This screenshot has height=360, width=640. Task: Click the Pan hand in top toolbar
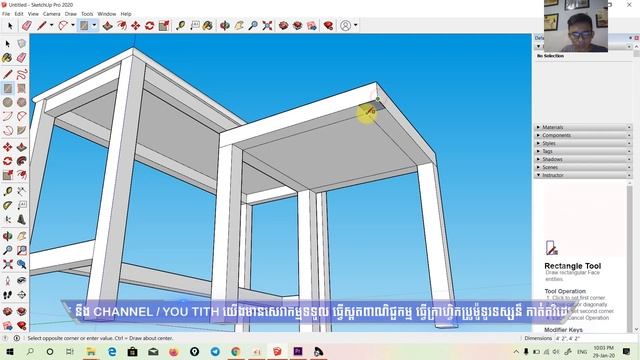(x=239, y=26)
